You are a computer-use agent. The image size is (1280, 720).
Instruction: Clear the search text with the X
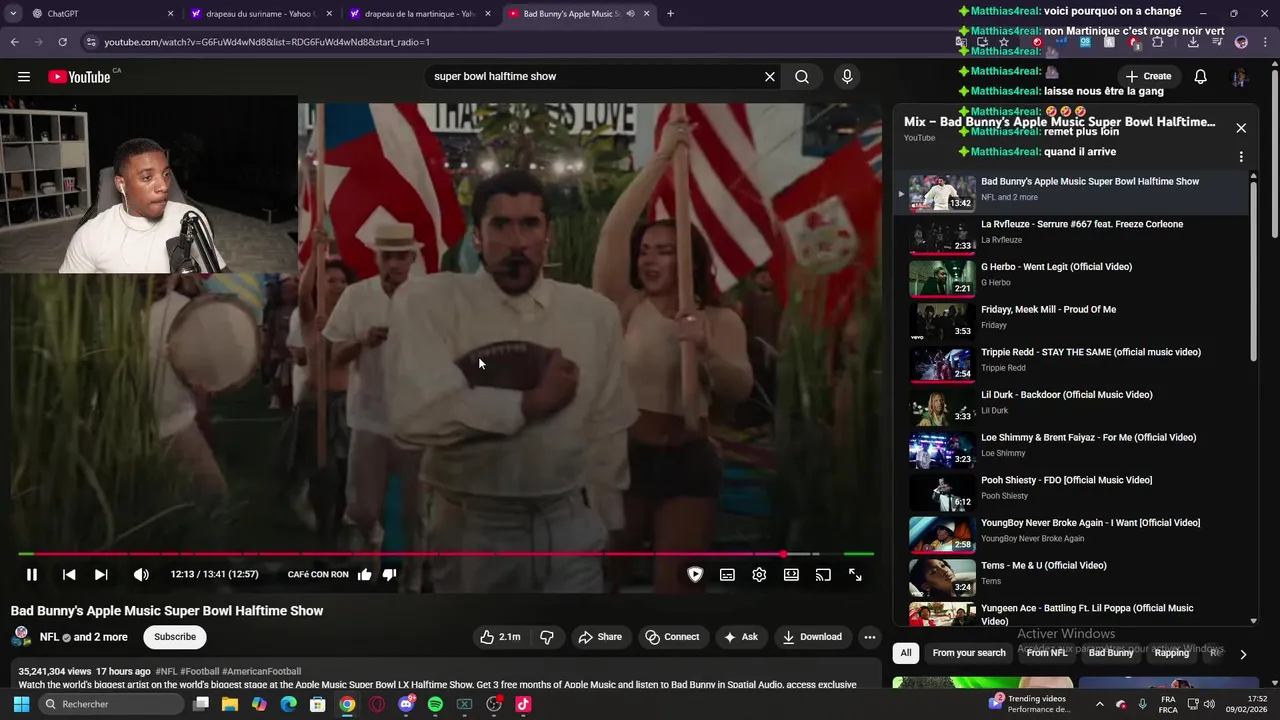pos(770,77)
